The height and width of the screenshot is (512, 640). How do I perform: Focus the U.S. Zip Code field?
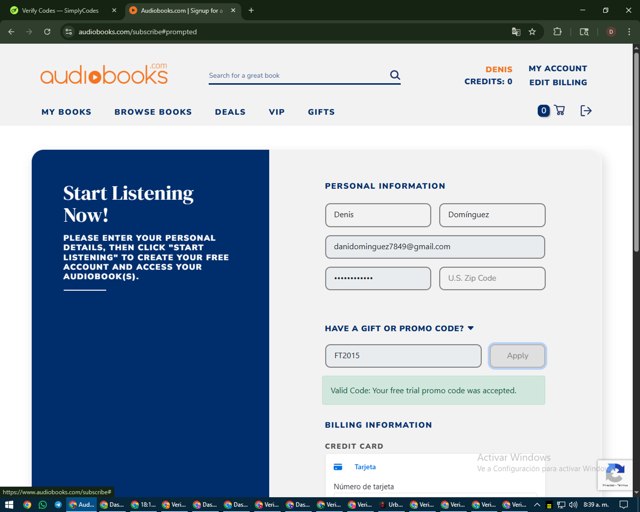(492, 278)
